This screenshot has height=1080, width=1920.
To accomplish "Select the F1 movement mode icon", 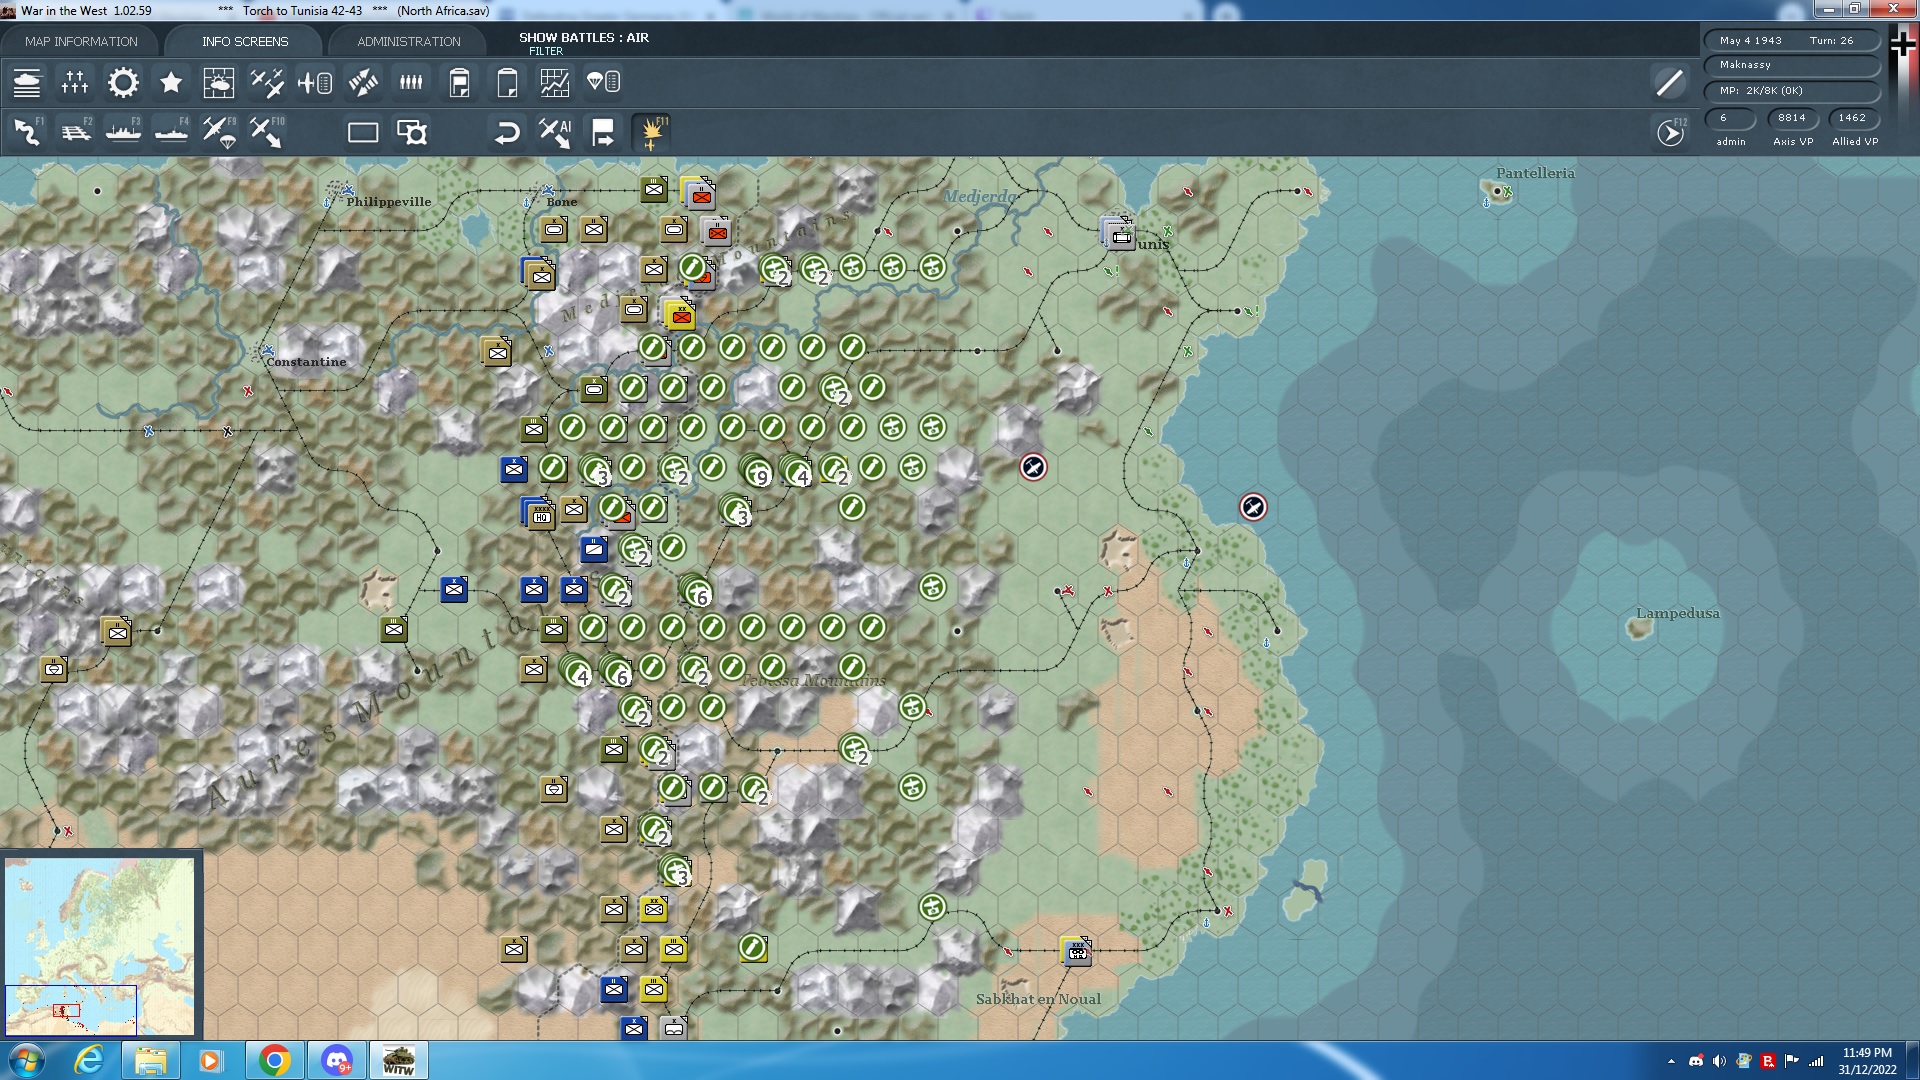I will coord(27,131).
